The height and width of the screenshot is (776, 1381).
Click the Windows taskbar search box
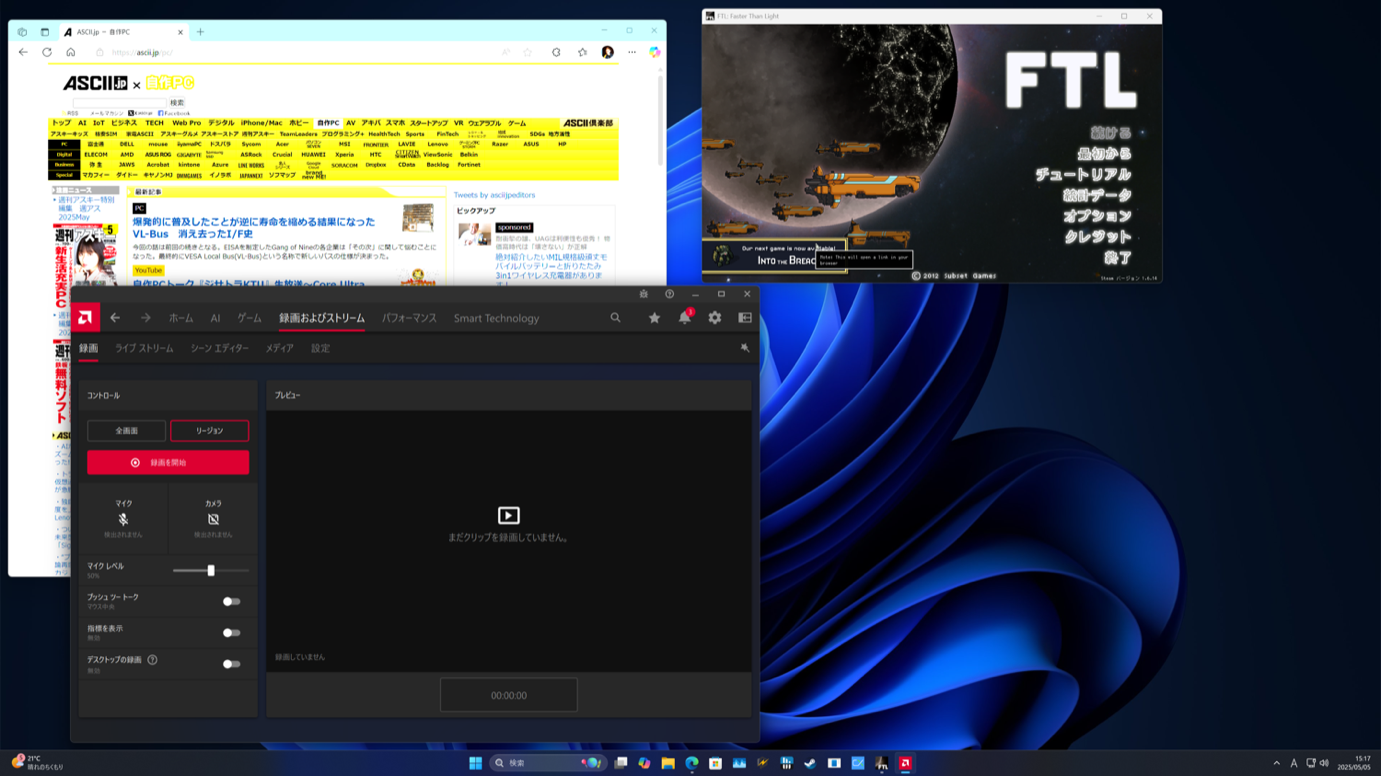[x=548, y=763]
